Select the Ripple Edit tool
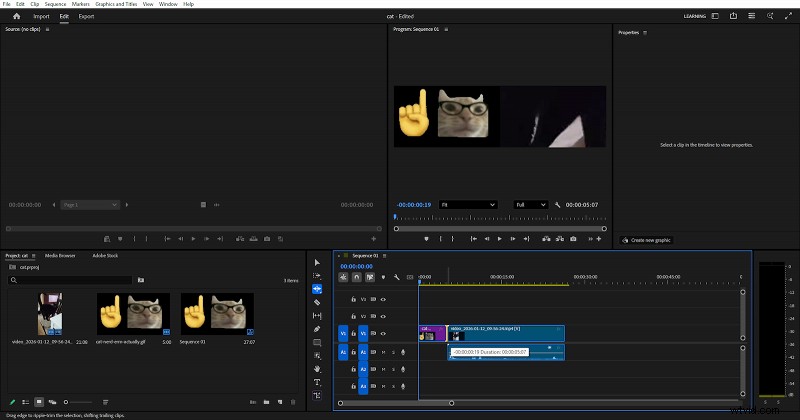 [x=317, y=289]
